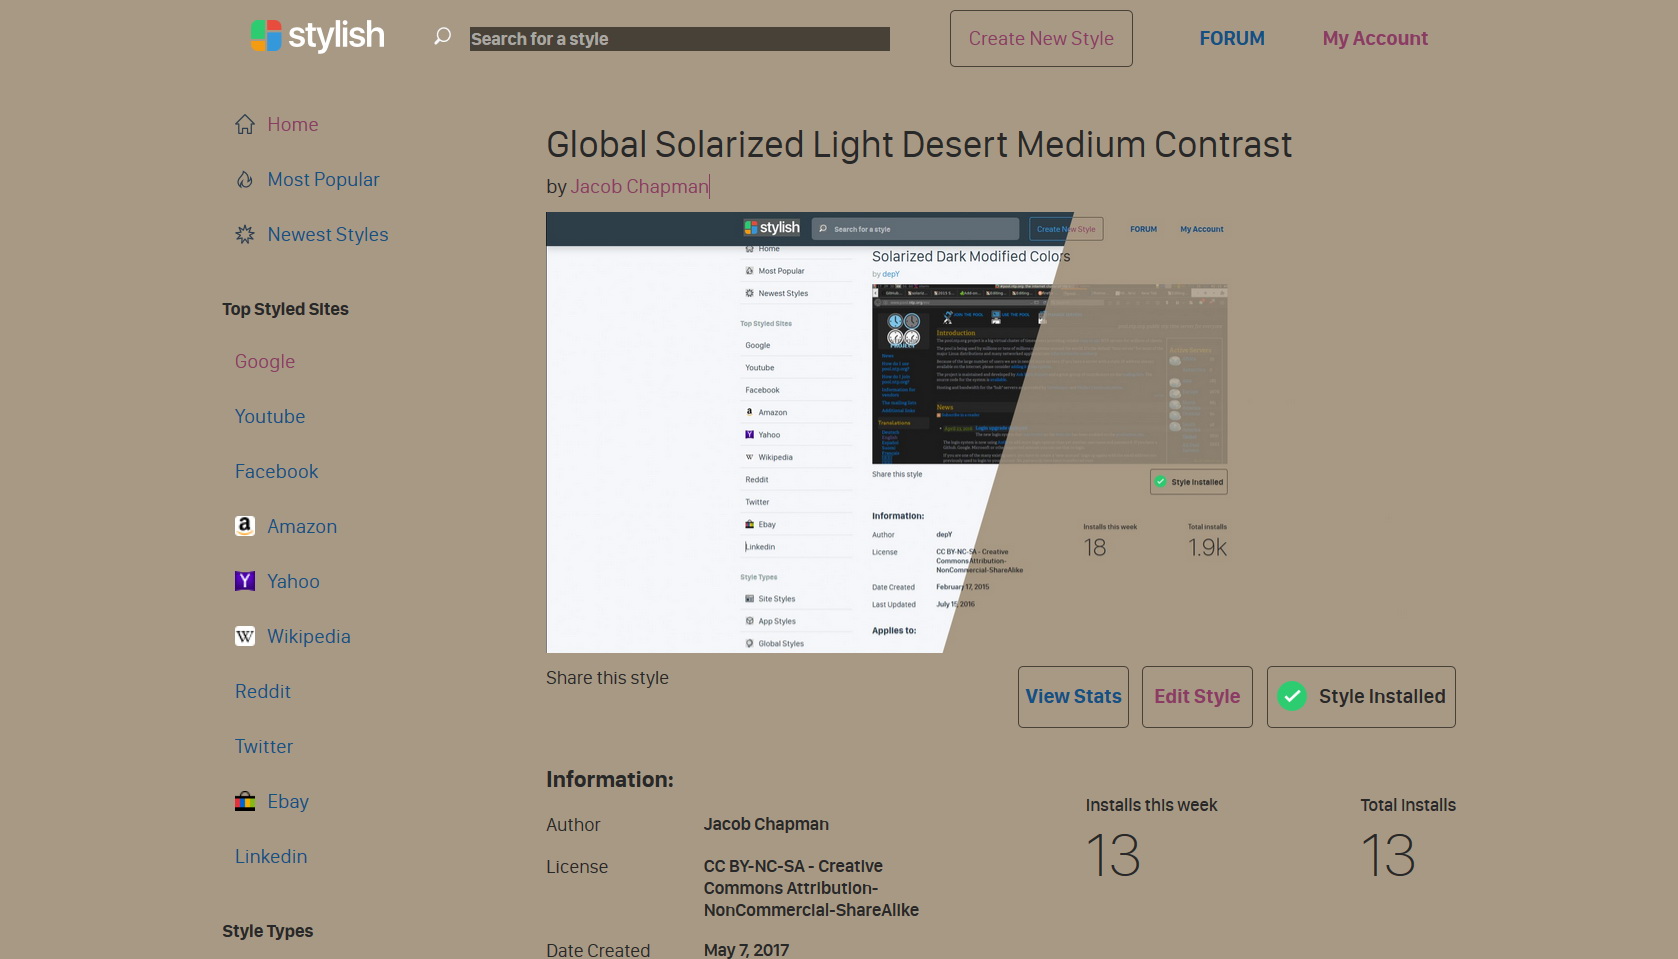Open the Twitter styled sites page
The image size is (1678, 959).
pos(263,746)
